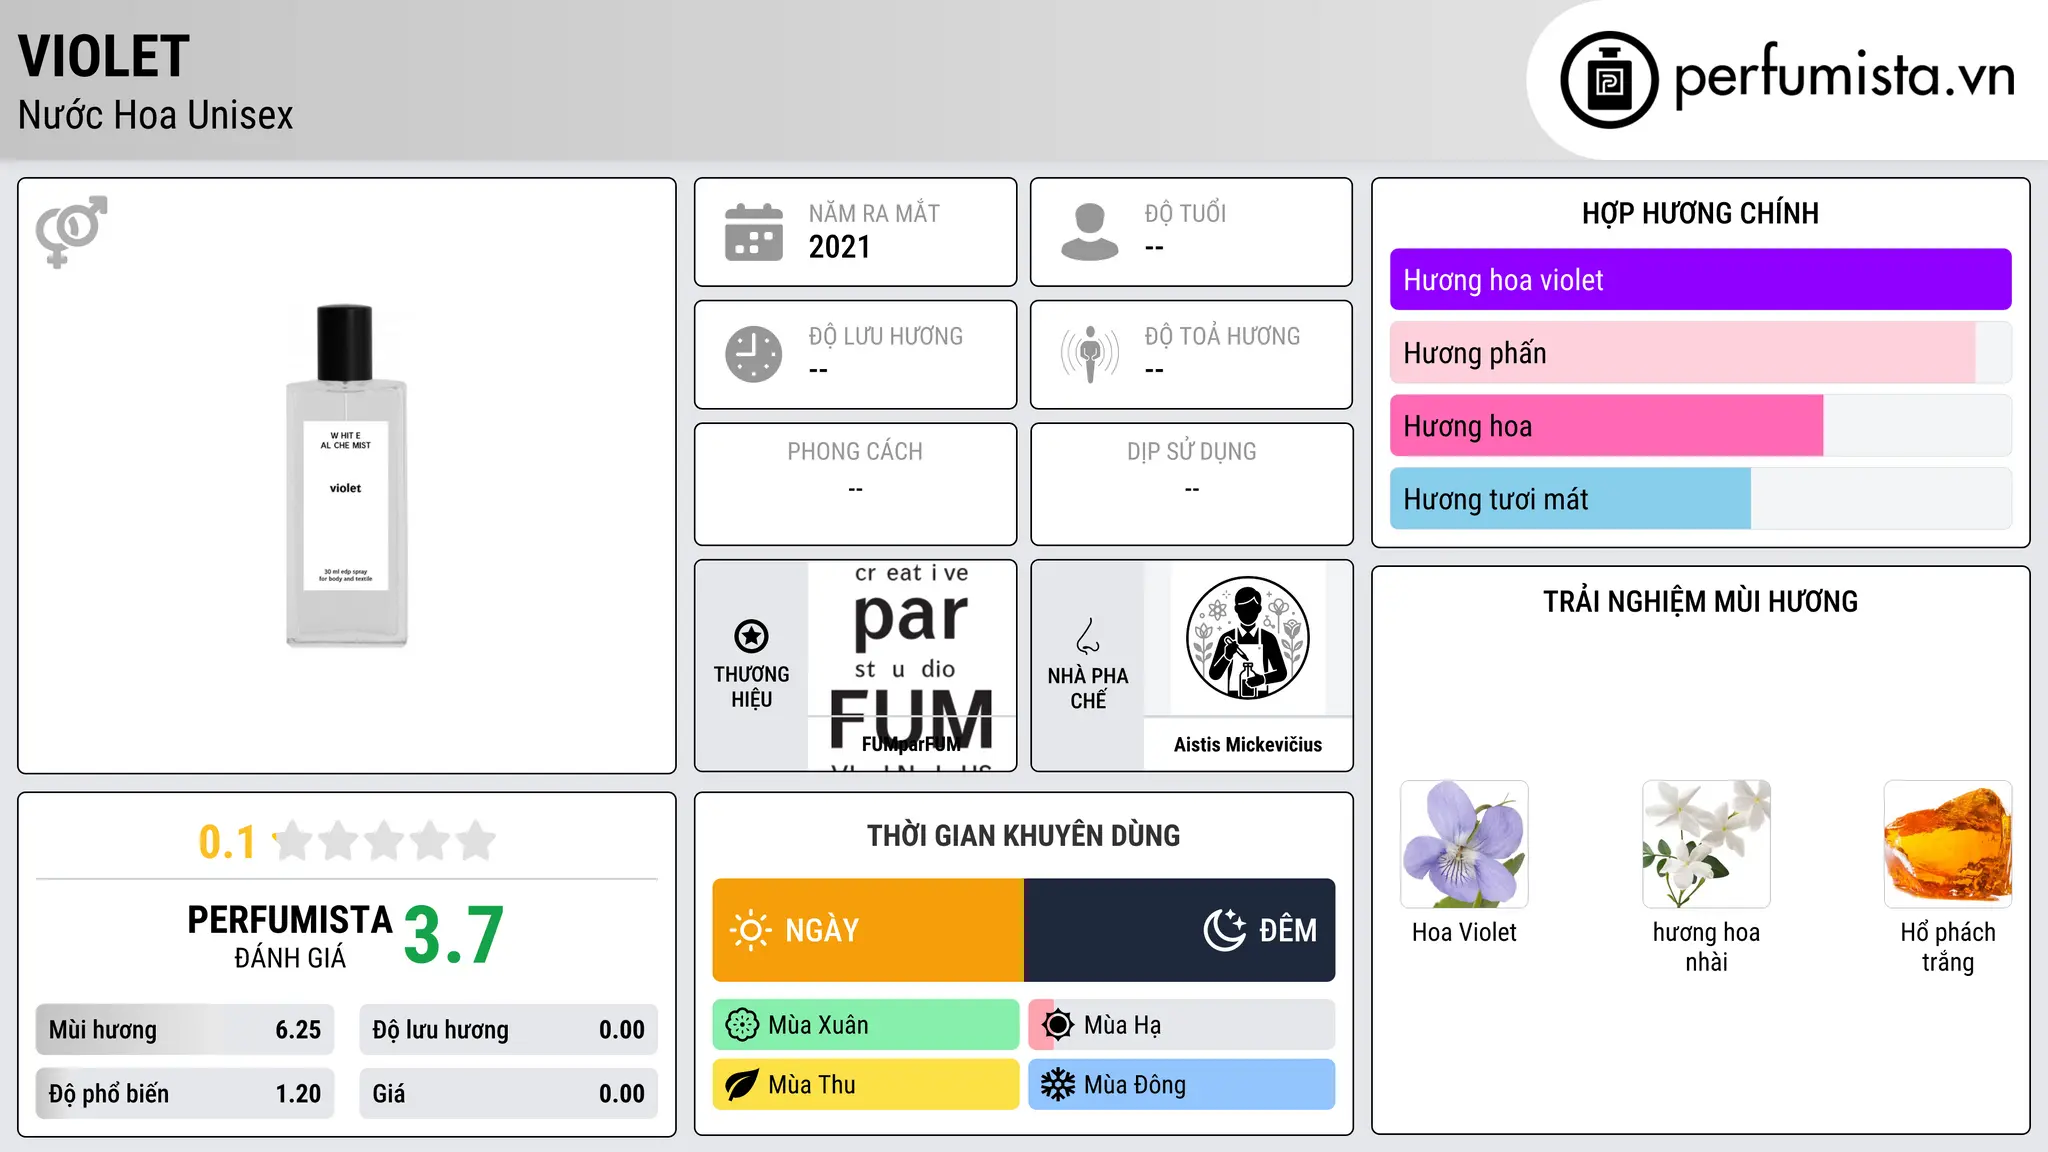This screenshot has width=2048, height=1152.
Task: Open the Hổ phách trắng amber image
Action: pyautogui.click(x=1948, y=844)
